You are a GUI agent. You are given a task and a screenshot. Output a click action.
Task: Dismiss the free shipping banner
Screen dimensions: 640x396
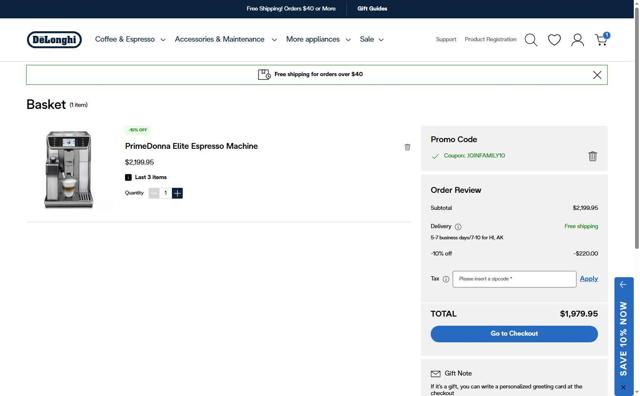tap(597, 75)
